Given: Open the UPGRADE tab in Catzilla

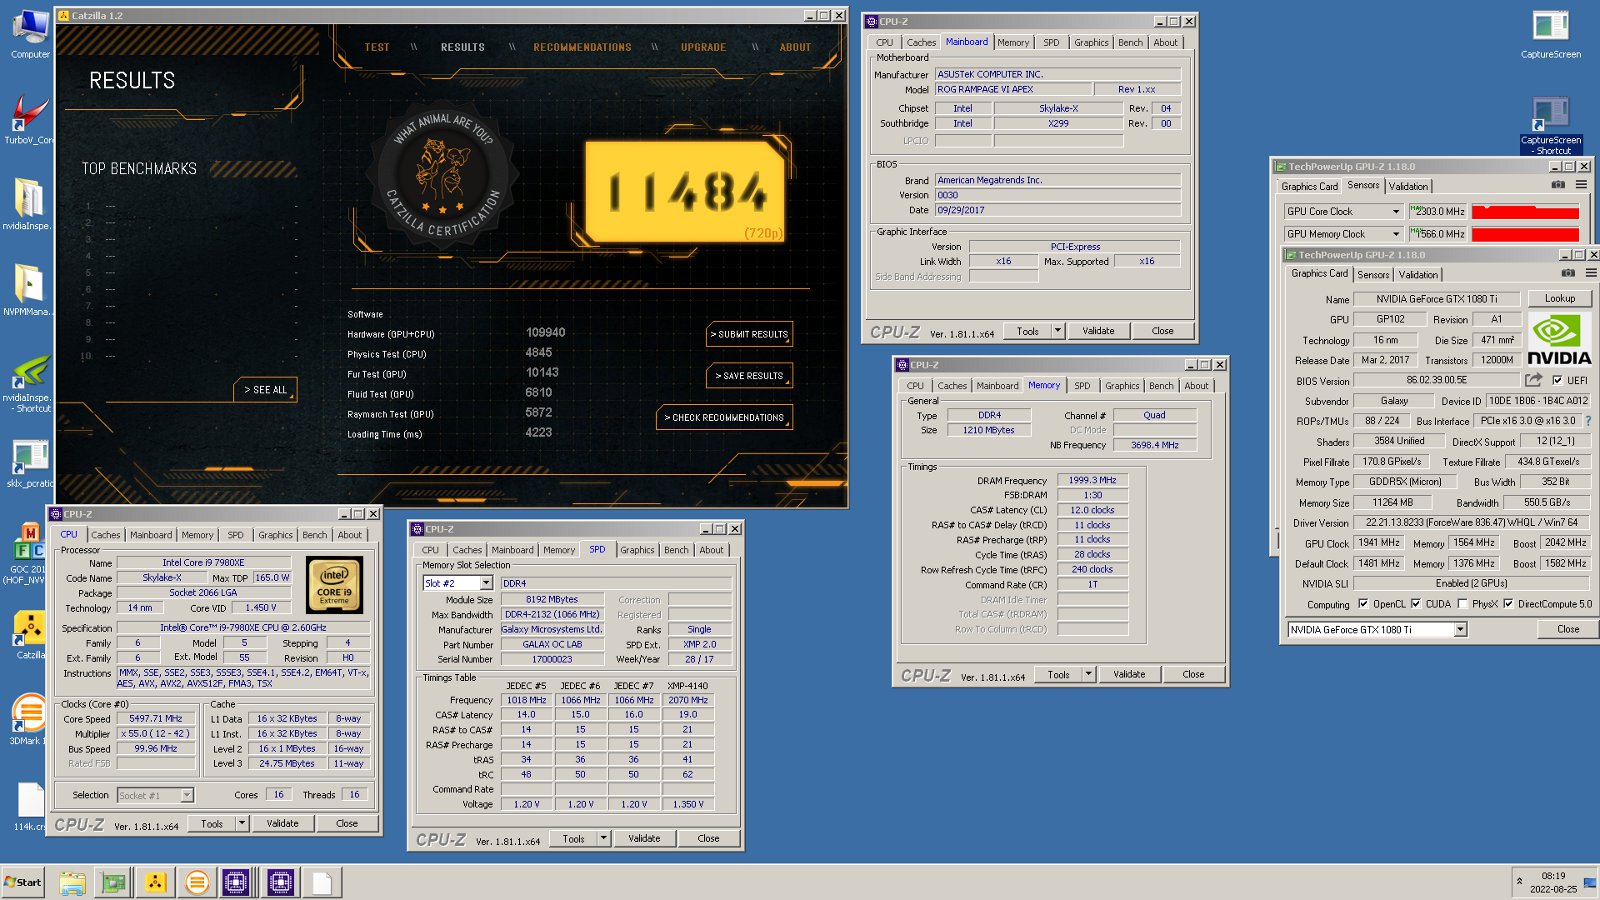Looking at the screenshot, I should pos(703,47).
